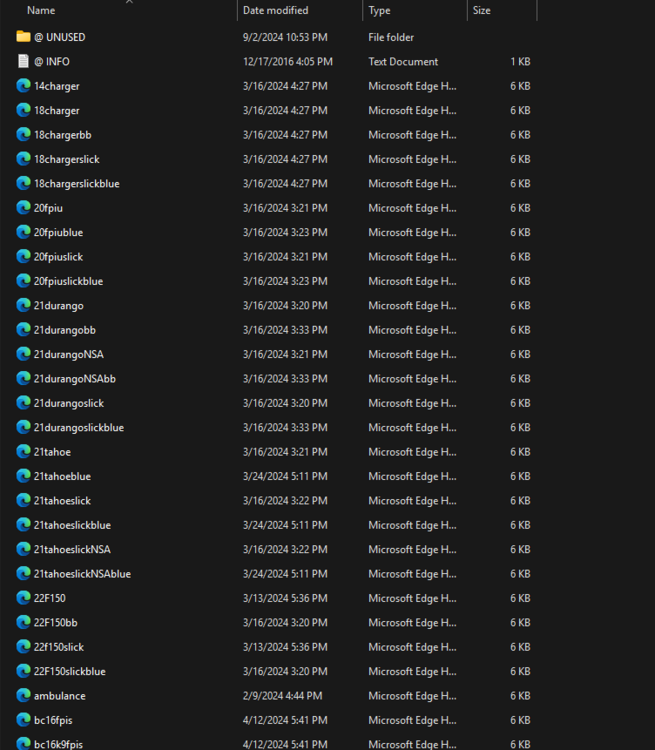The image size is (655, 750).
Task: Click the date 12/17/2016 4:05 PM
Action: 288,61
